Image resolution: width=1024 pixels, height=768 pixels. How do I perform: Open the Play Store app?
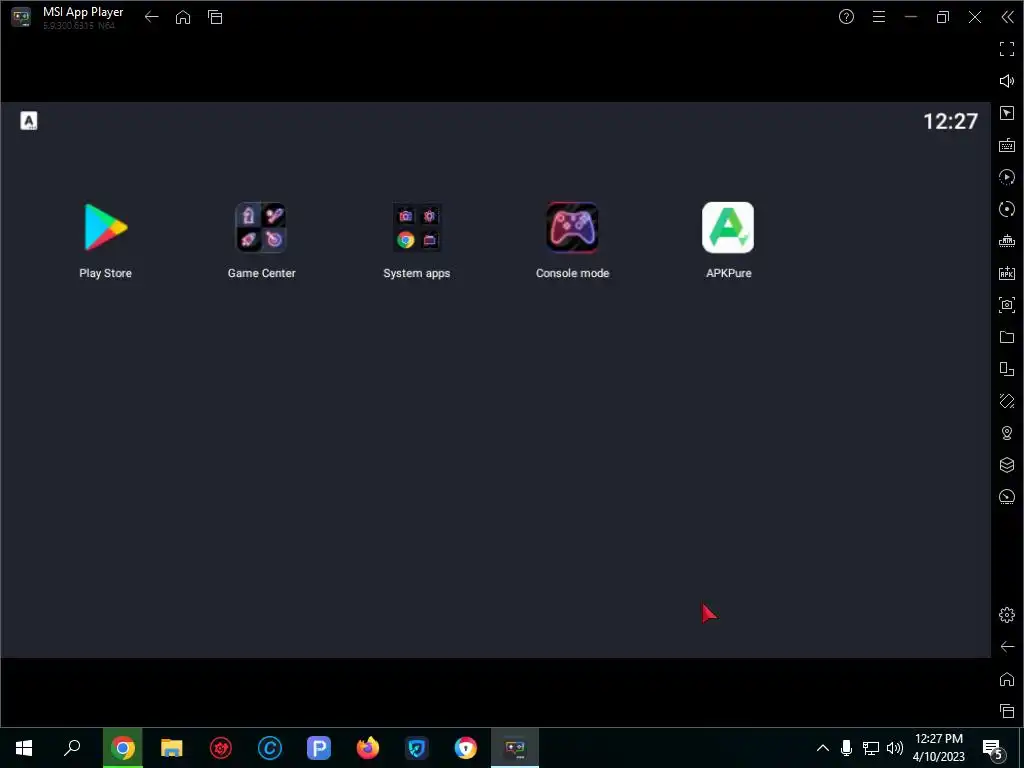105,227
